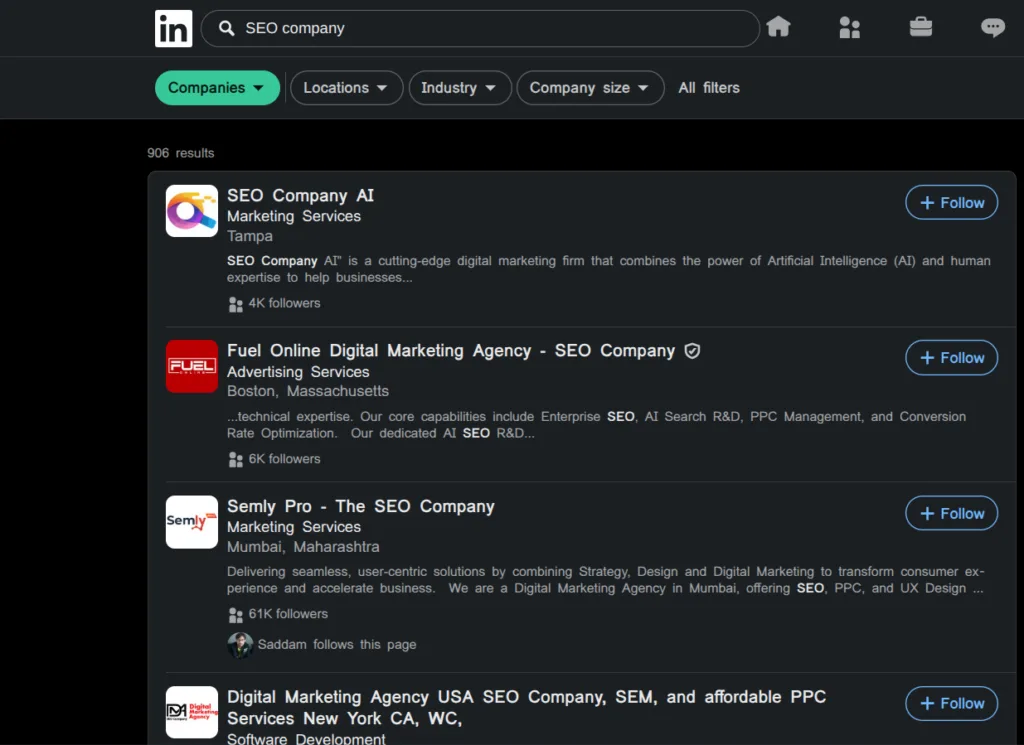Screen dimensions: 1024x745
Task: Open the SEO Company AI logo thumbnail
Action: coord(191,211)
